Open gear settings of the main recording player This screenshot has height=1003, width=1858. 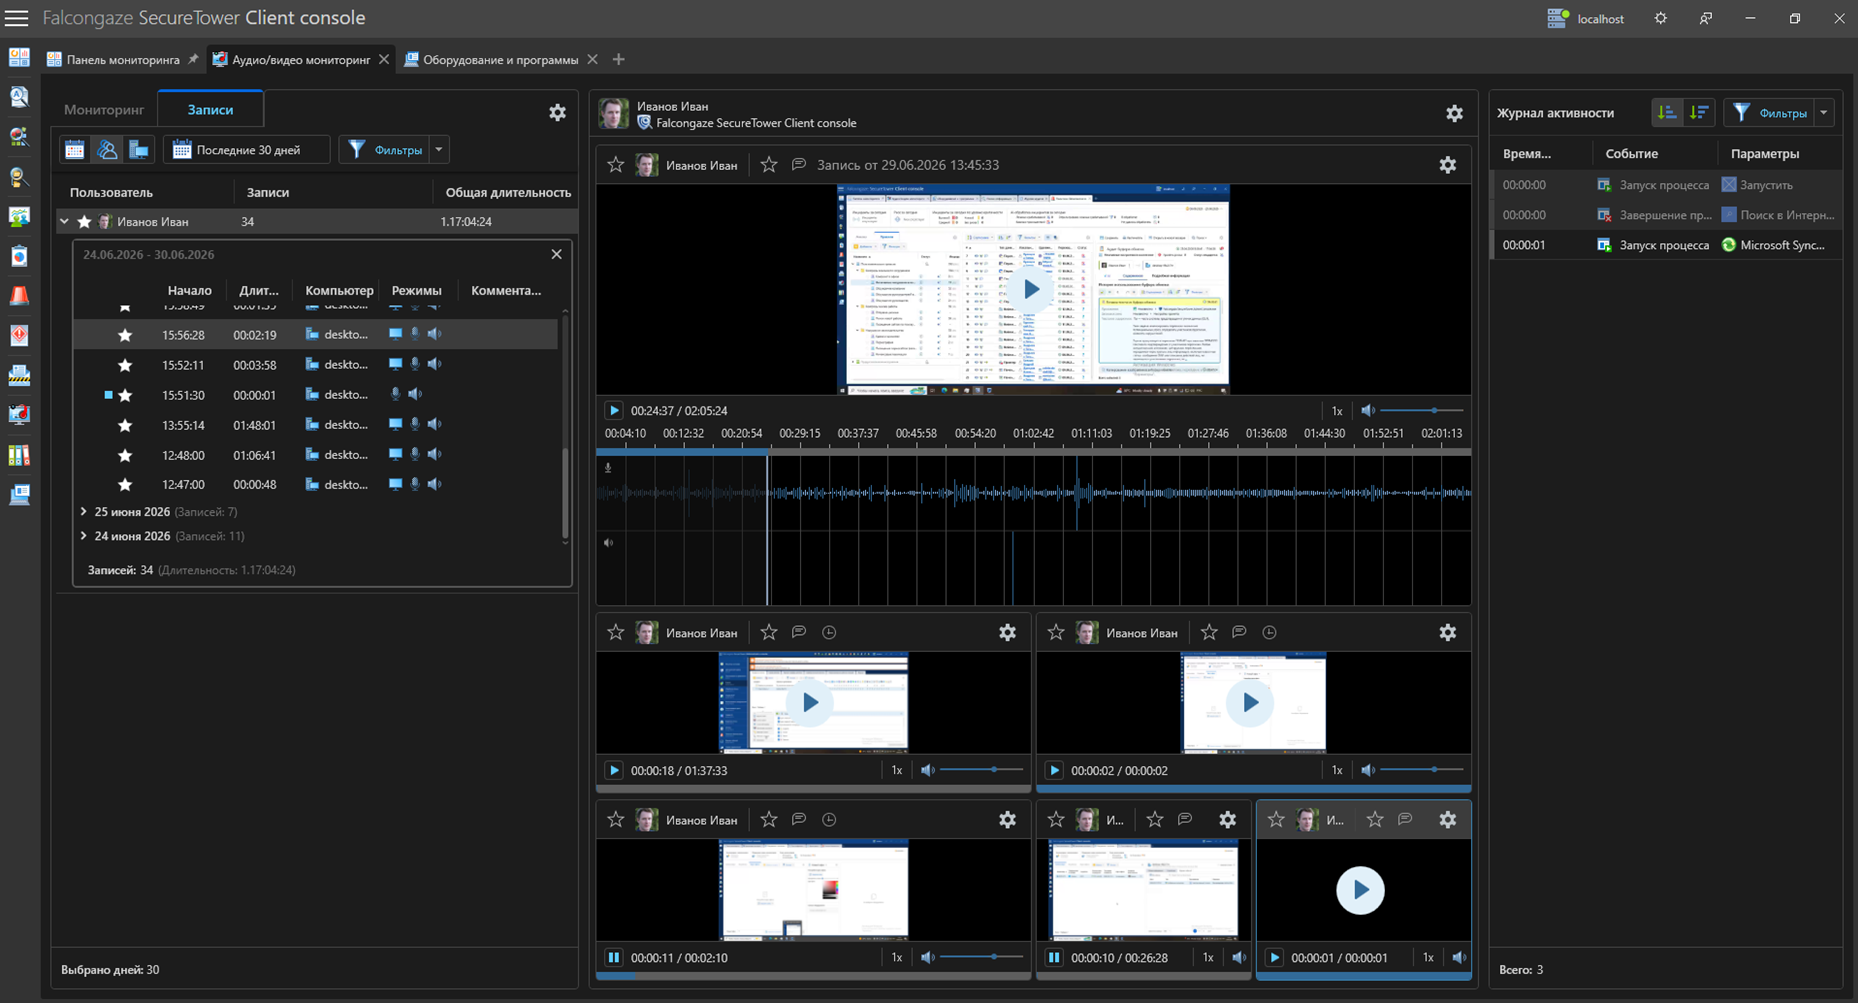pyautogui.click(x=1447, y=165)
